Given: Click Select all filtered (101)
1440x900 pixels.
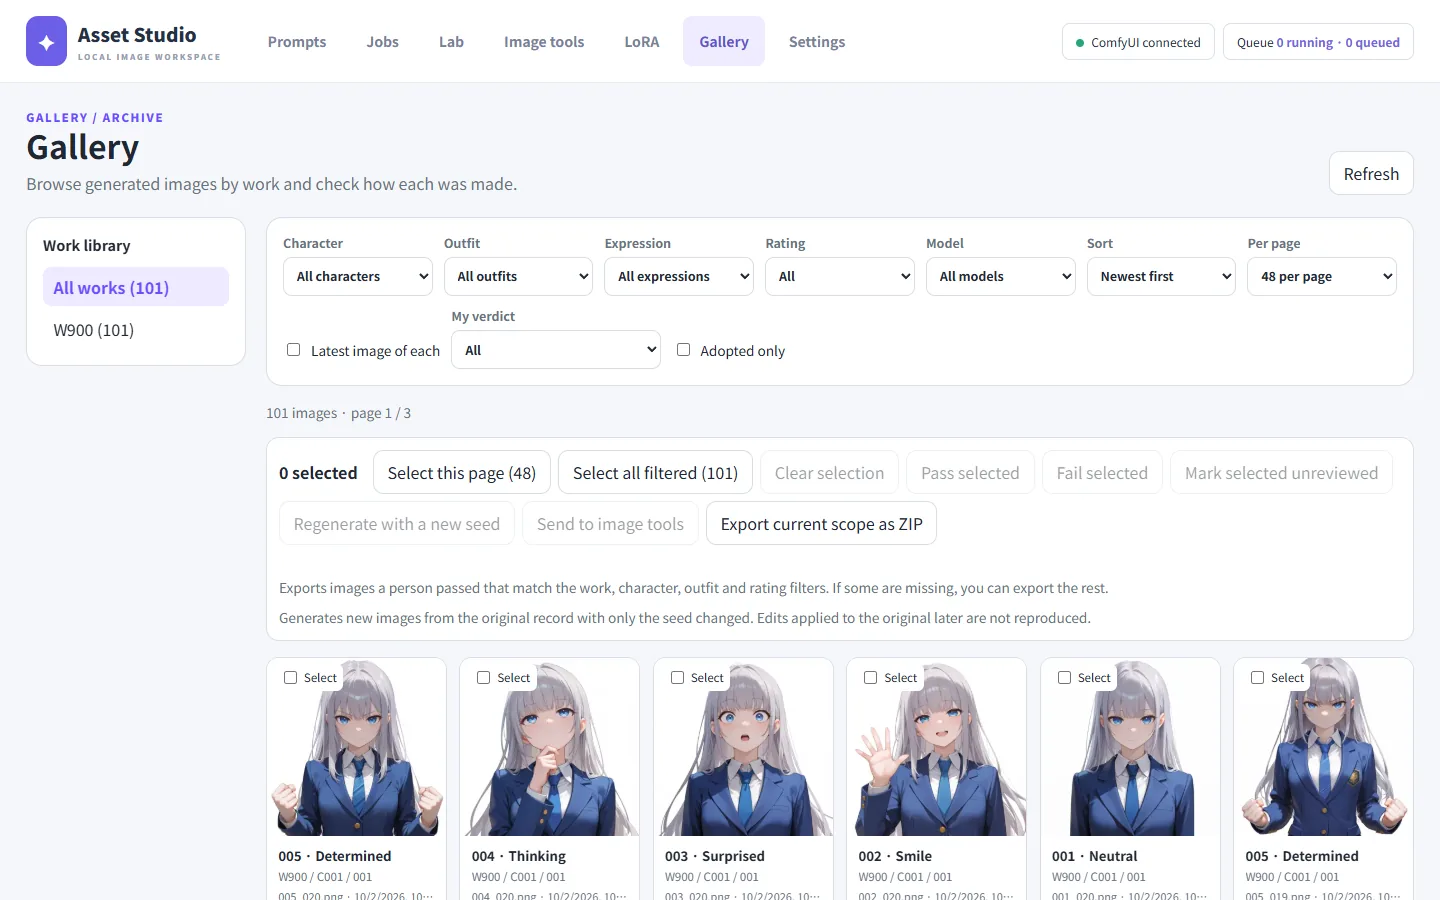Looking at the screenshot, I should point(655,472).
